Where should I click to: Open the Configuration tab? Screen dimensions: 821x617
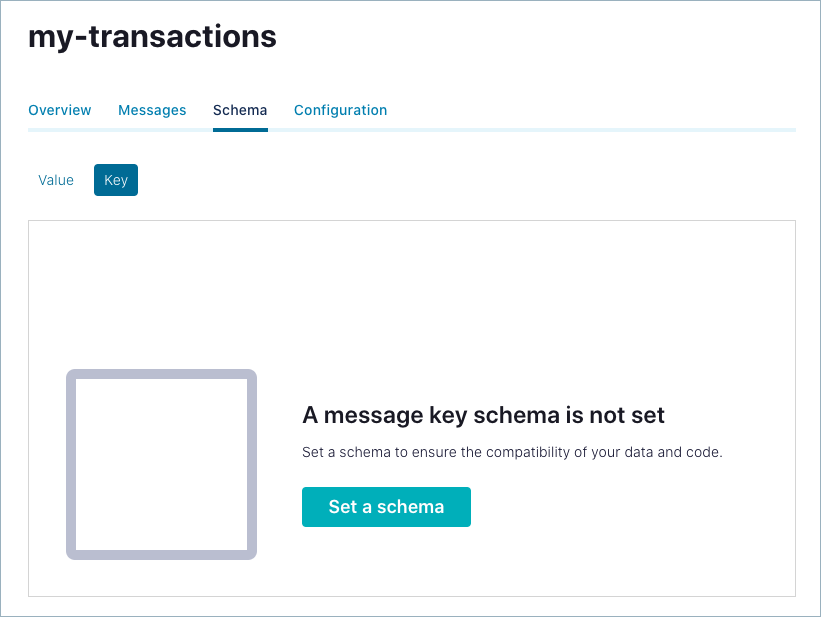(340, 110)
